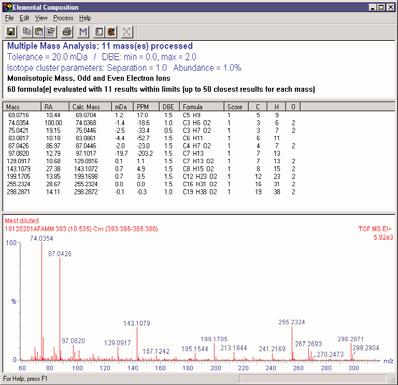Click the 199.1705 peak label in spectrum

(214, 339)
